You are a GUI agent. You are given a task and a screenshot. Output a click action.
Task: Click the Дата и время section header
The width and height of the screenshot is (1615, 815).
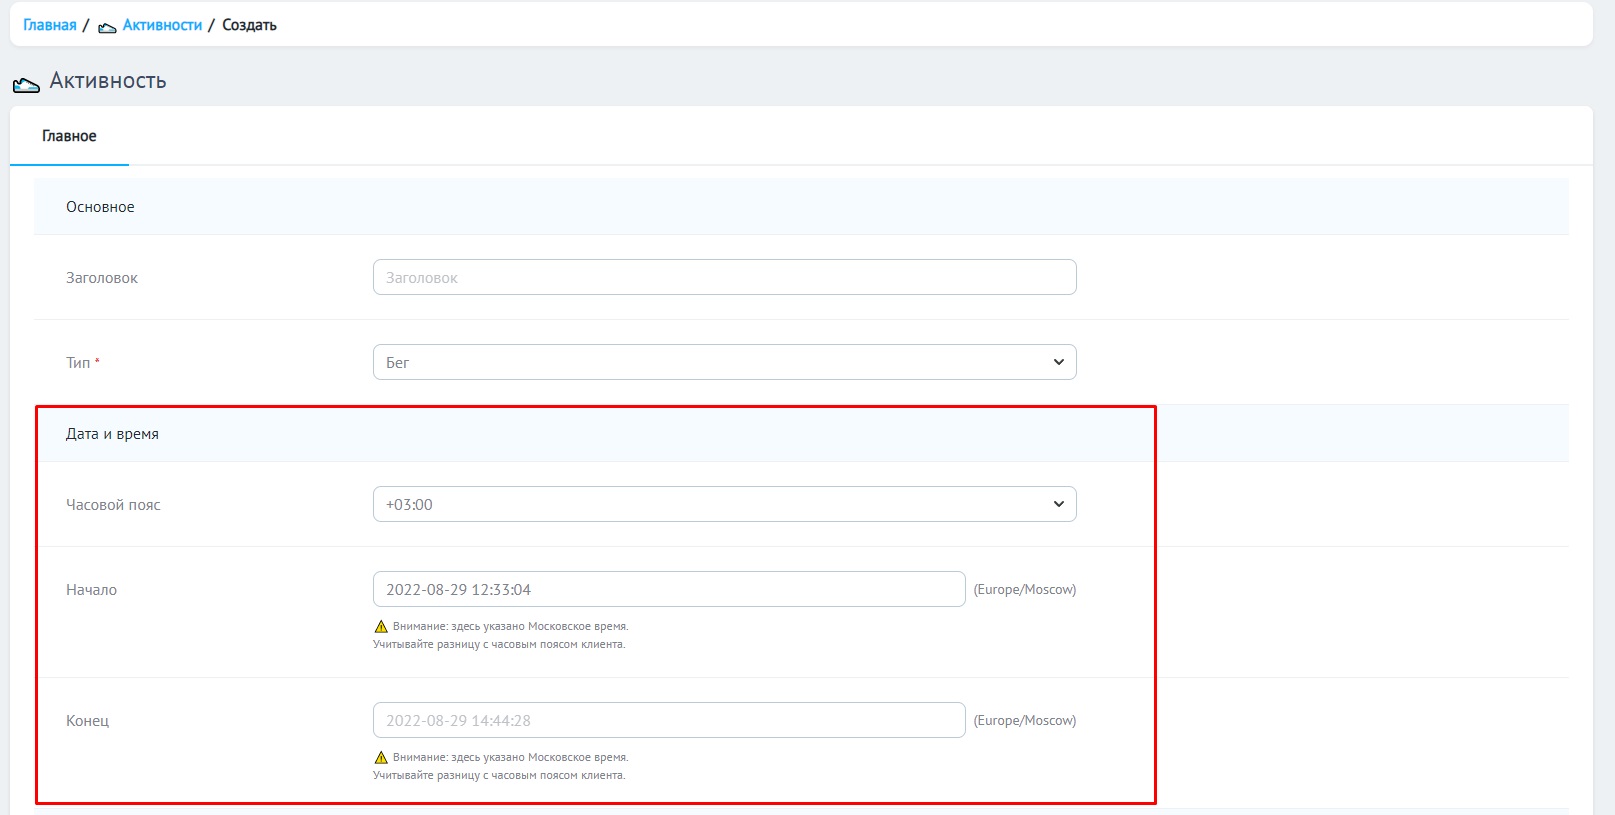pyautogui.click(x=112, y=434)
